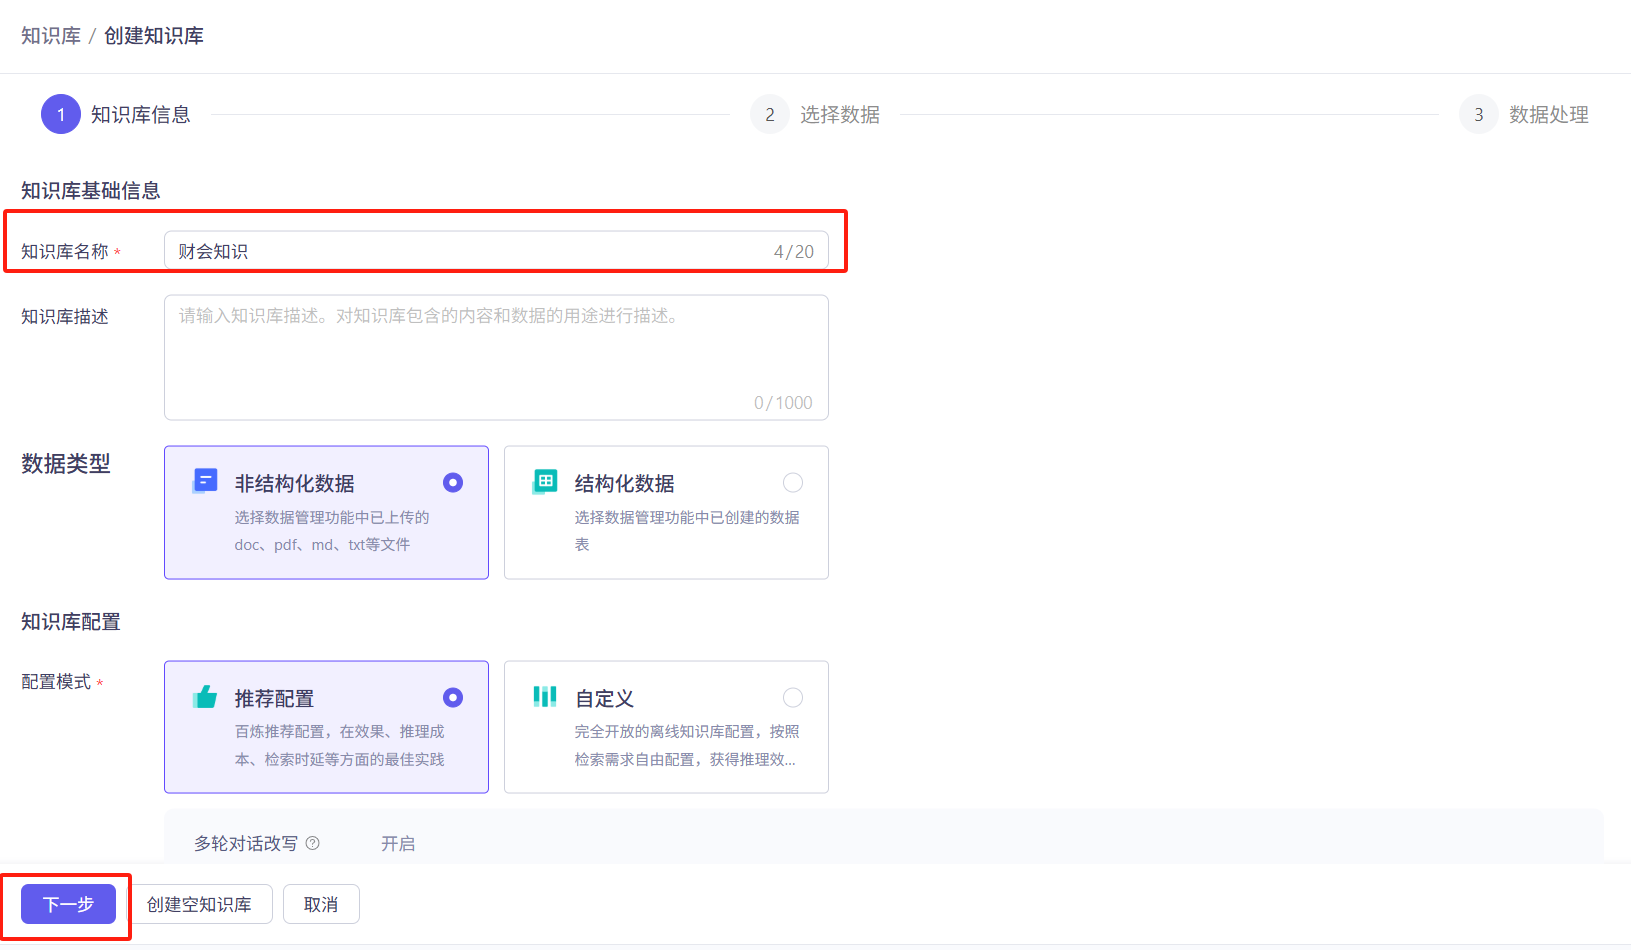The image size is (1631, 950).
Task: Enable 多轮对话改写 with the 开启 control
Action: coord(398,844)
